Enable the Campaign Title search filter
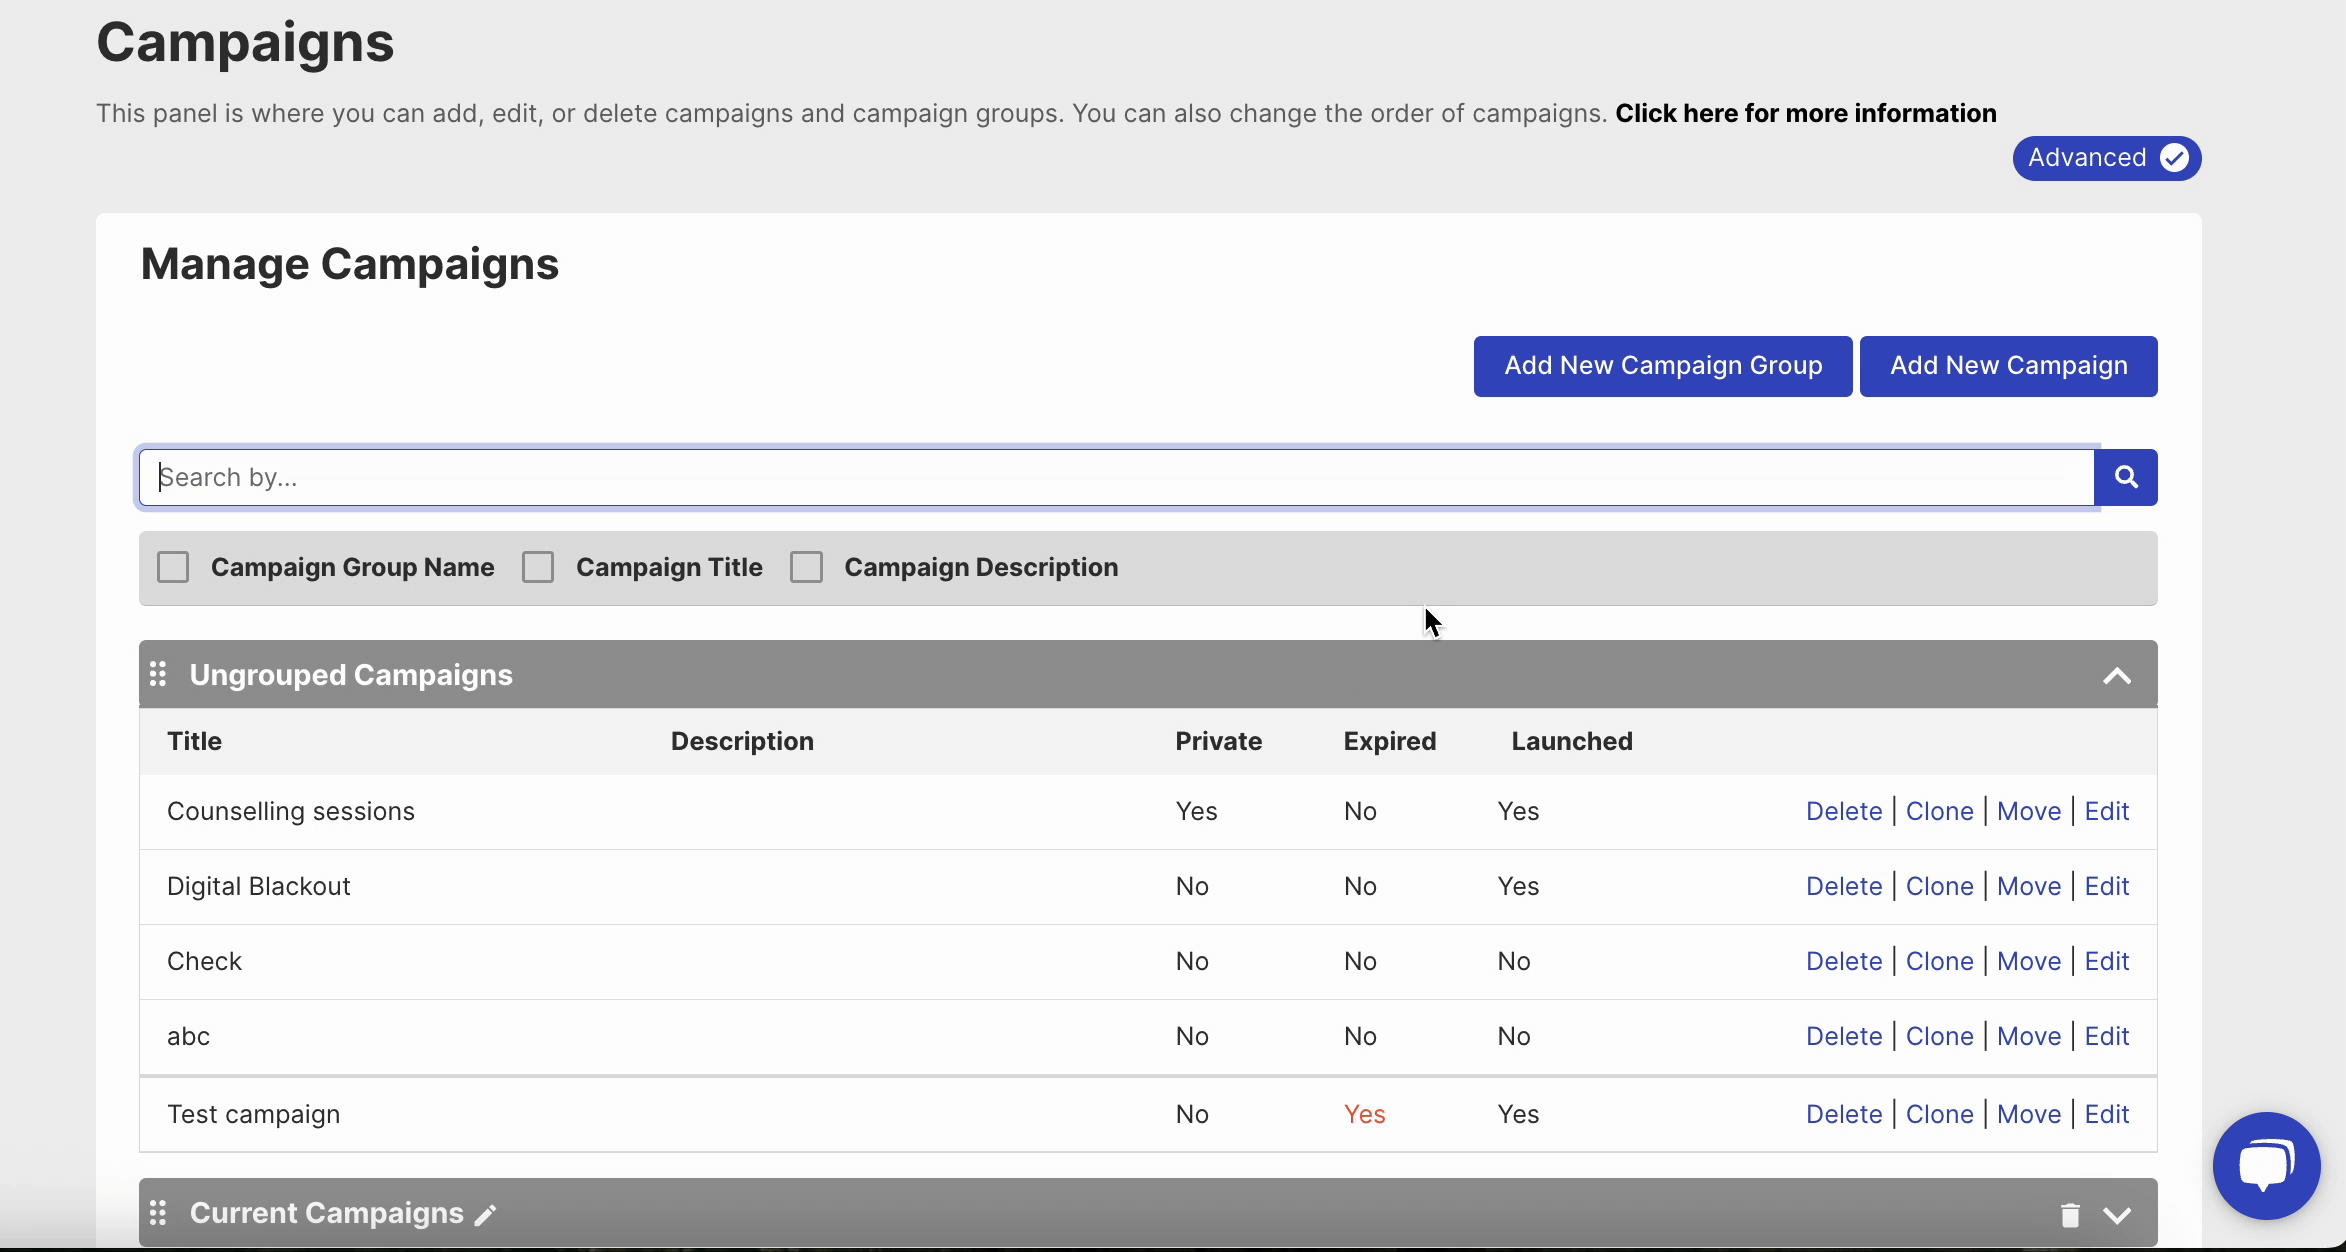The height and width of the screenshot is (1252, 2346). click(538, 567)
